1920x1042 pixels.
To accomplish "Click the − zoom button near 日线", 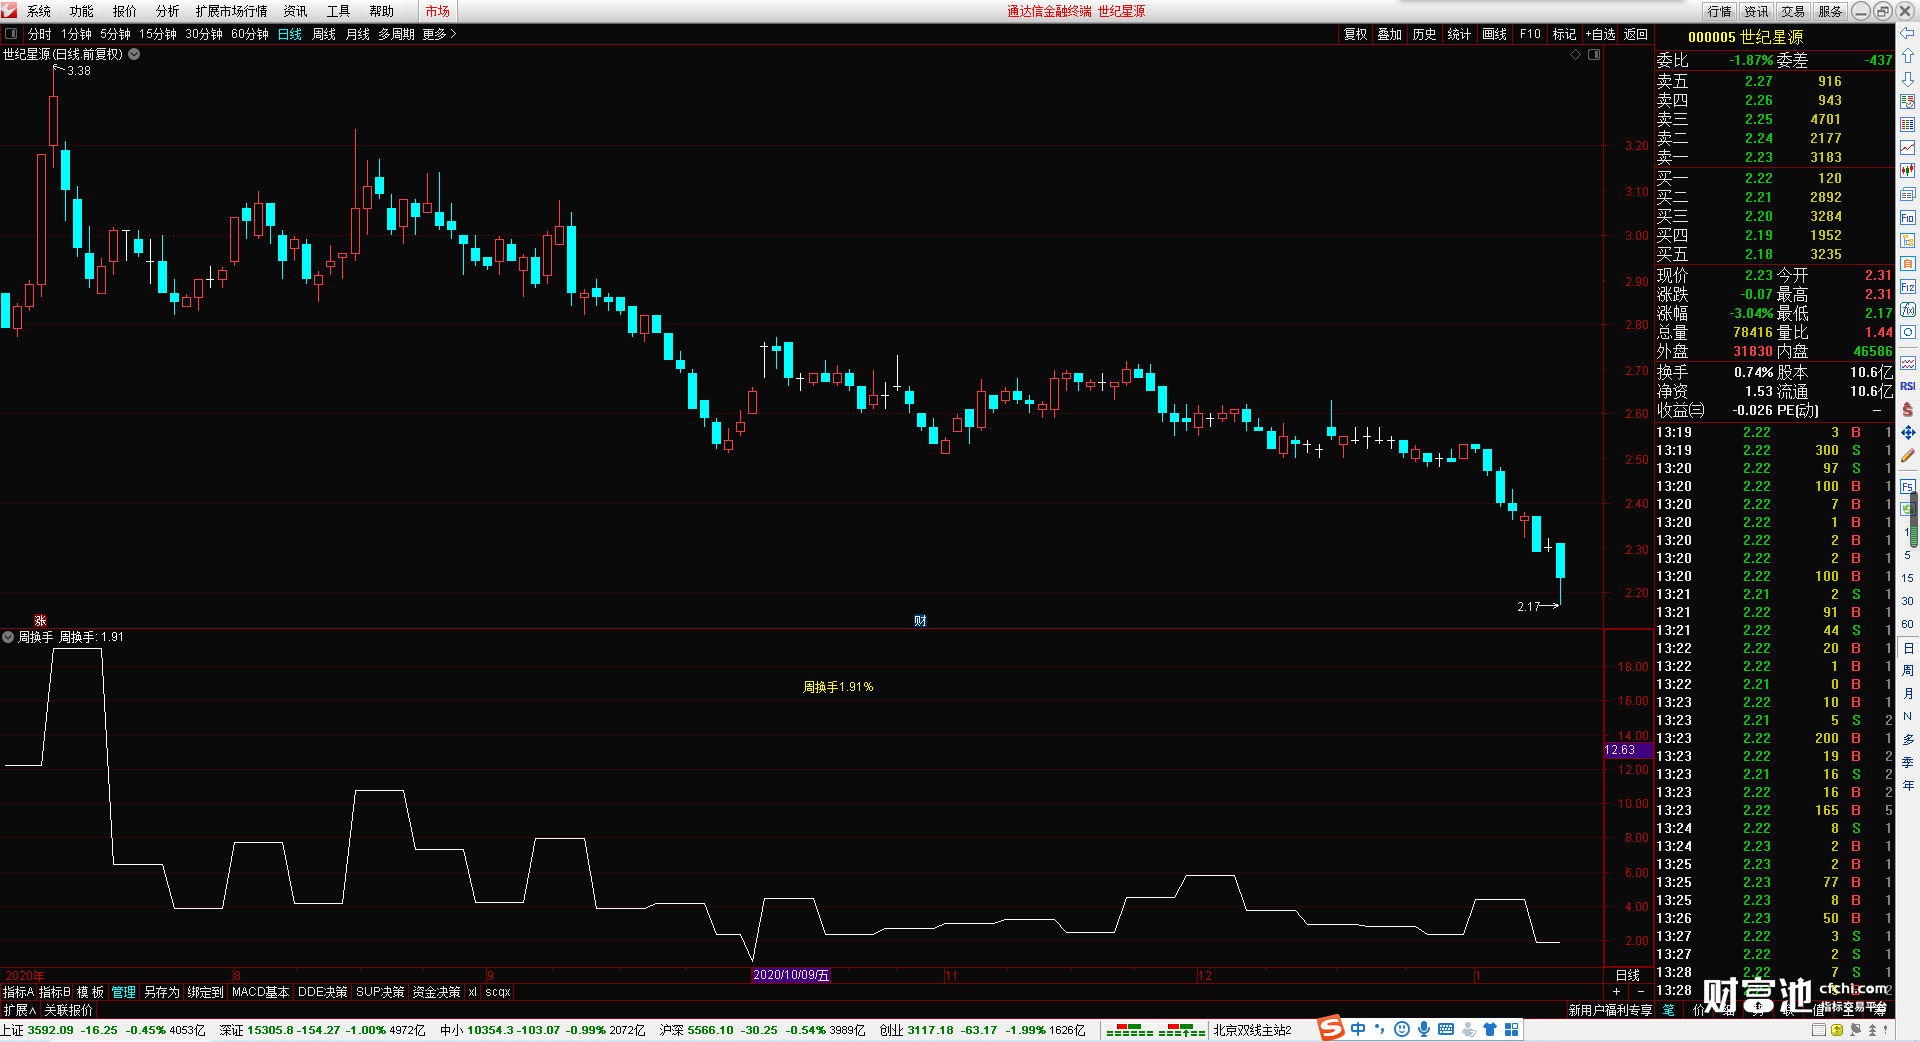I will (x=1640, y=991).
